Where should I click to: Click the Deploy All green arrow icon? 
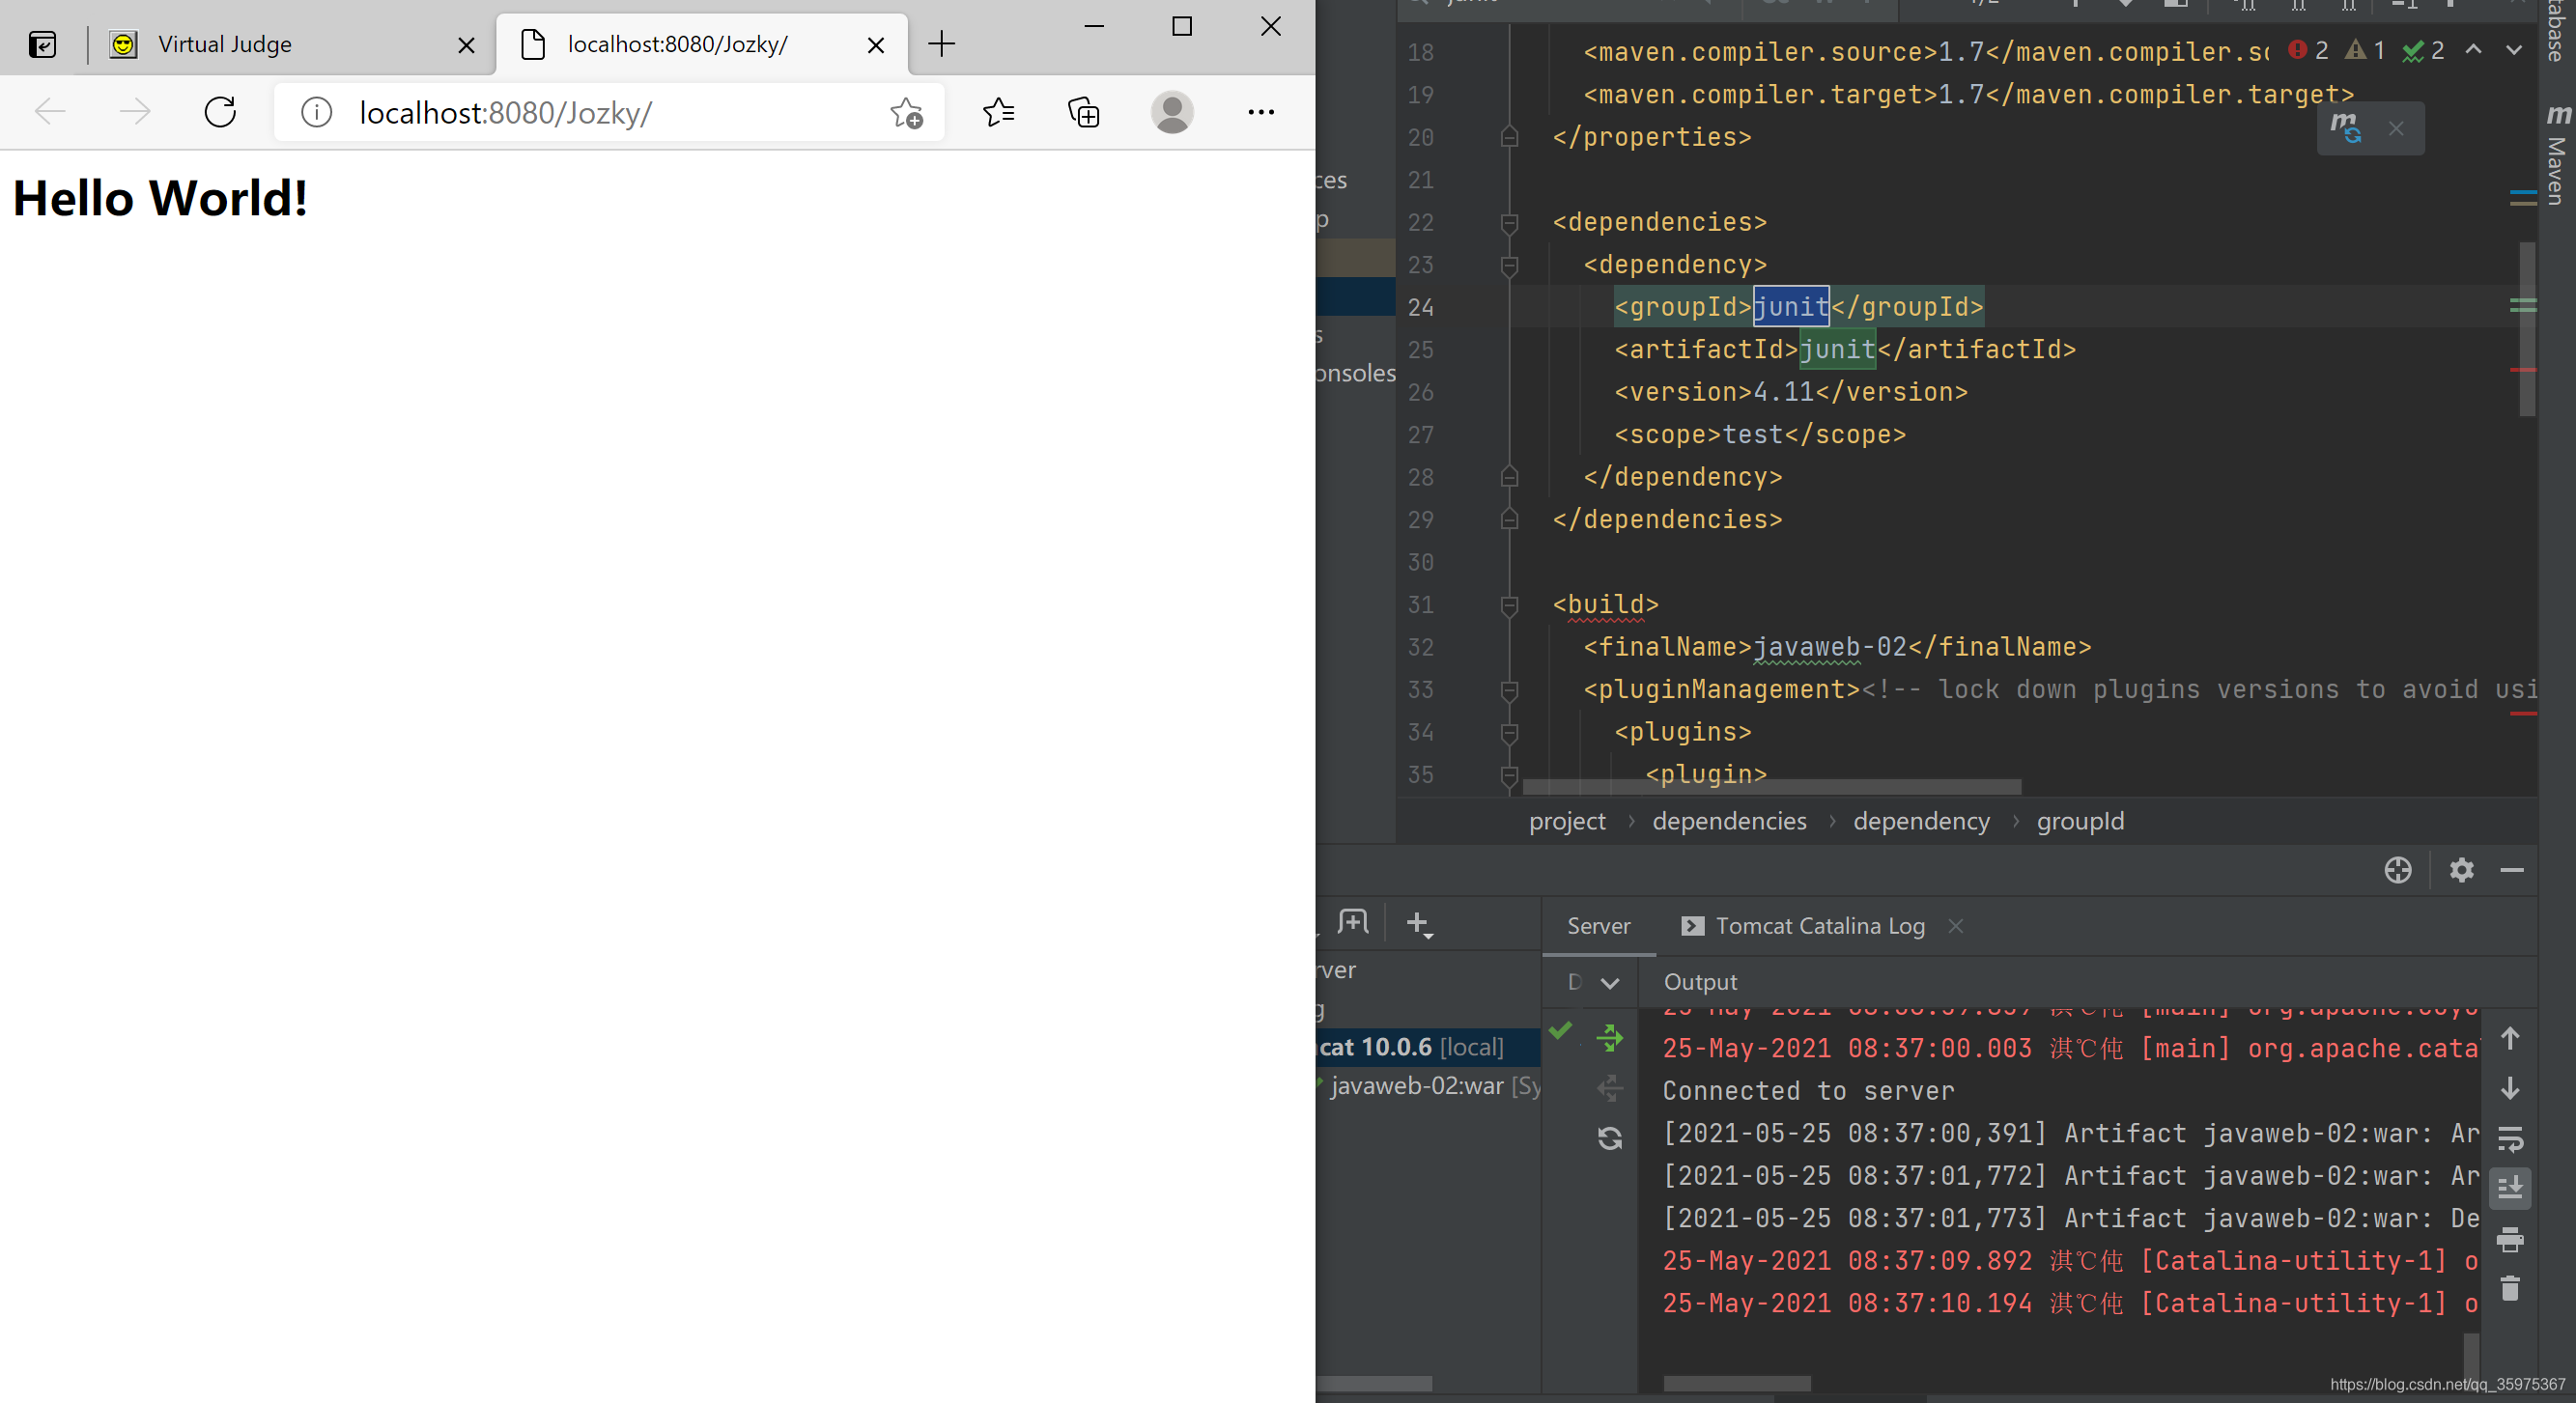tap(1609, 1038)
